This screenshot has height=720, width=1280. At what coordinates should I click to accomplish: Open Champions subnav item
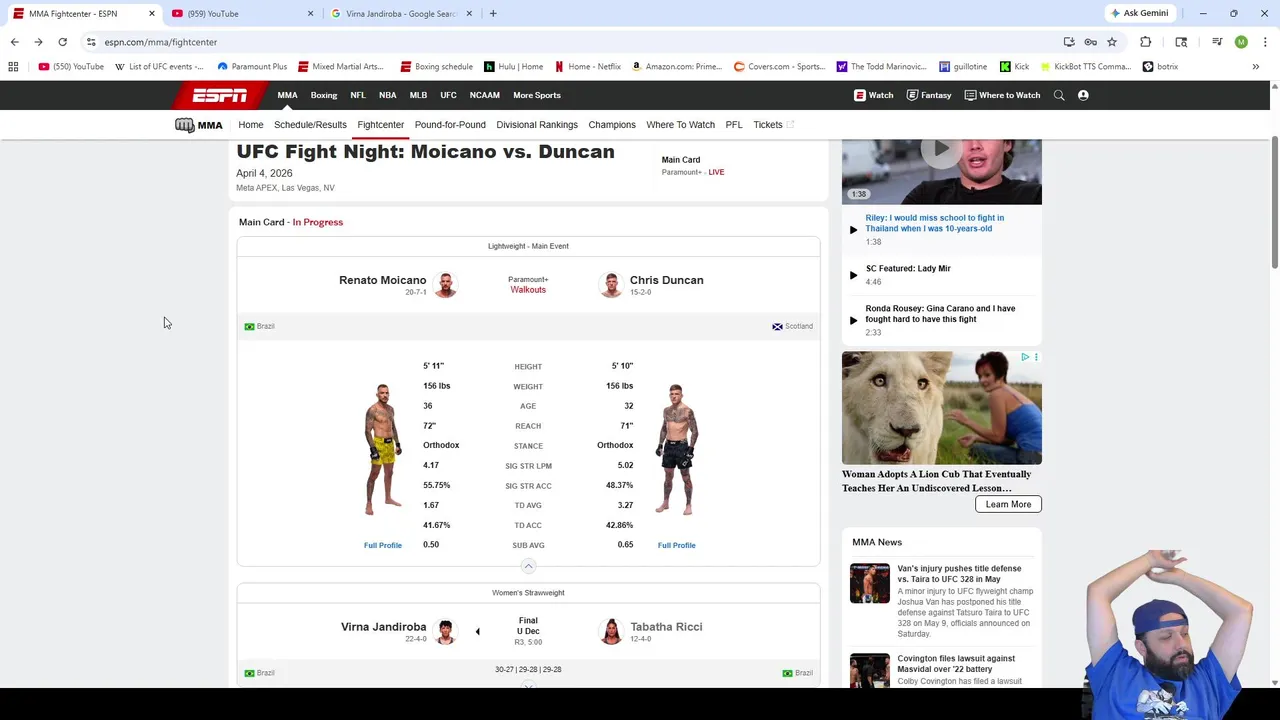click(612, 125)
